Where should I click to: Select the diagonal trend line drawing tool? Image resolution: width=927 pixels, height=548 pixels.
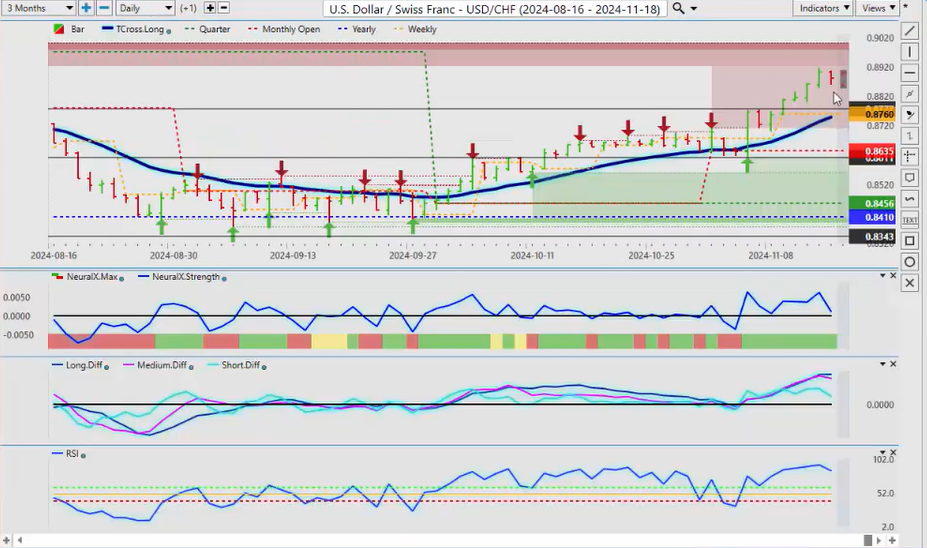[909, 31]
